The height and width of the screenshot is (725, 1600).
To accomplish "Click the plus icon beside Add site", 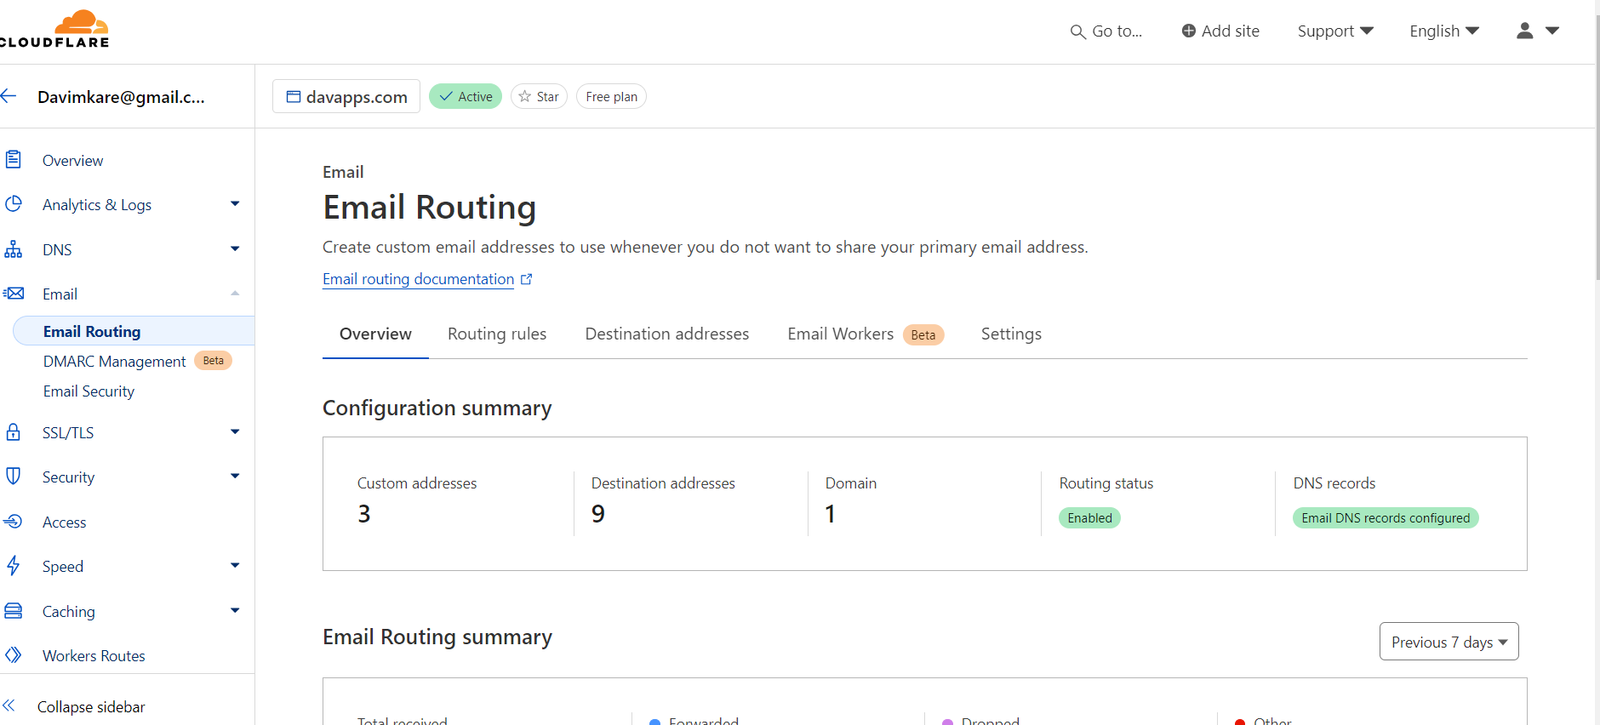I will (x=1188, y=31).
